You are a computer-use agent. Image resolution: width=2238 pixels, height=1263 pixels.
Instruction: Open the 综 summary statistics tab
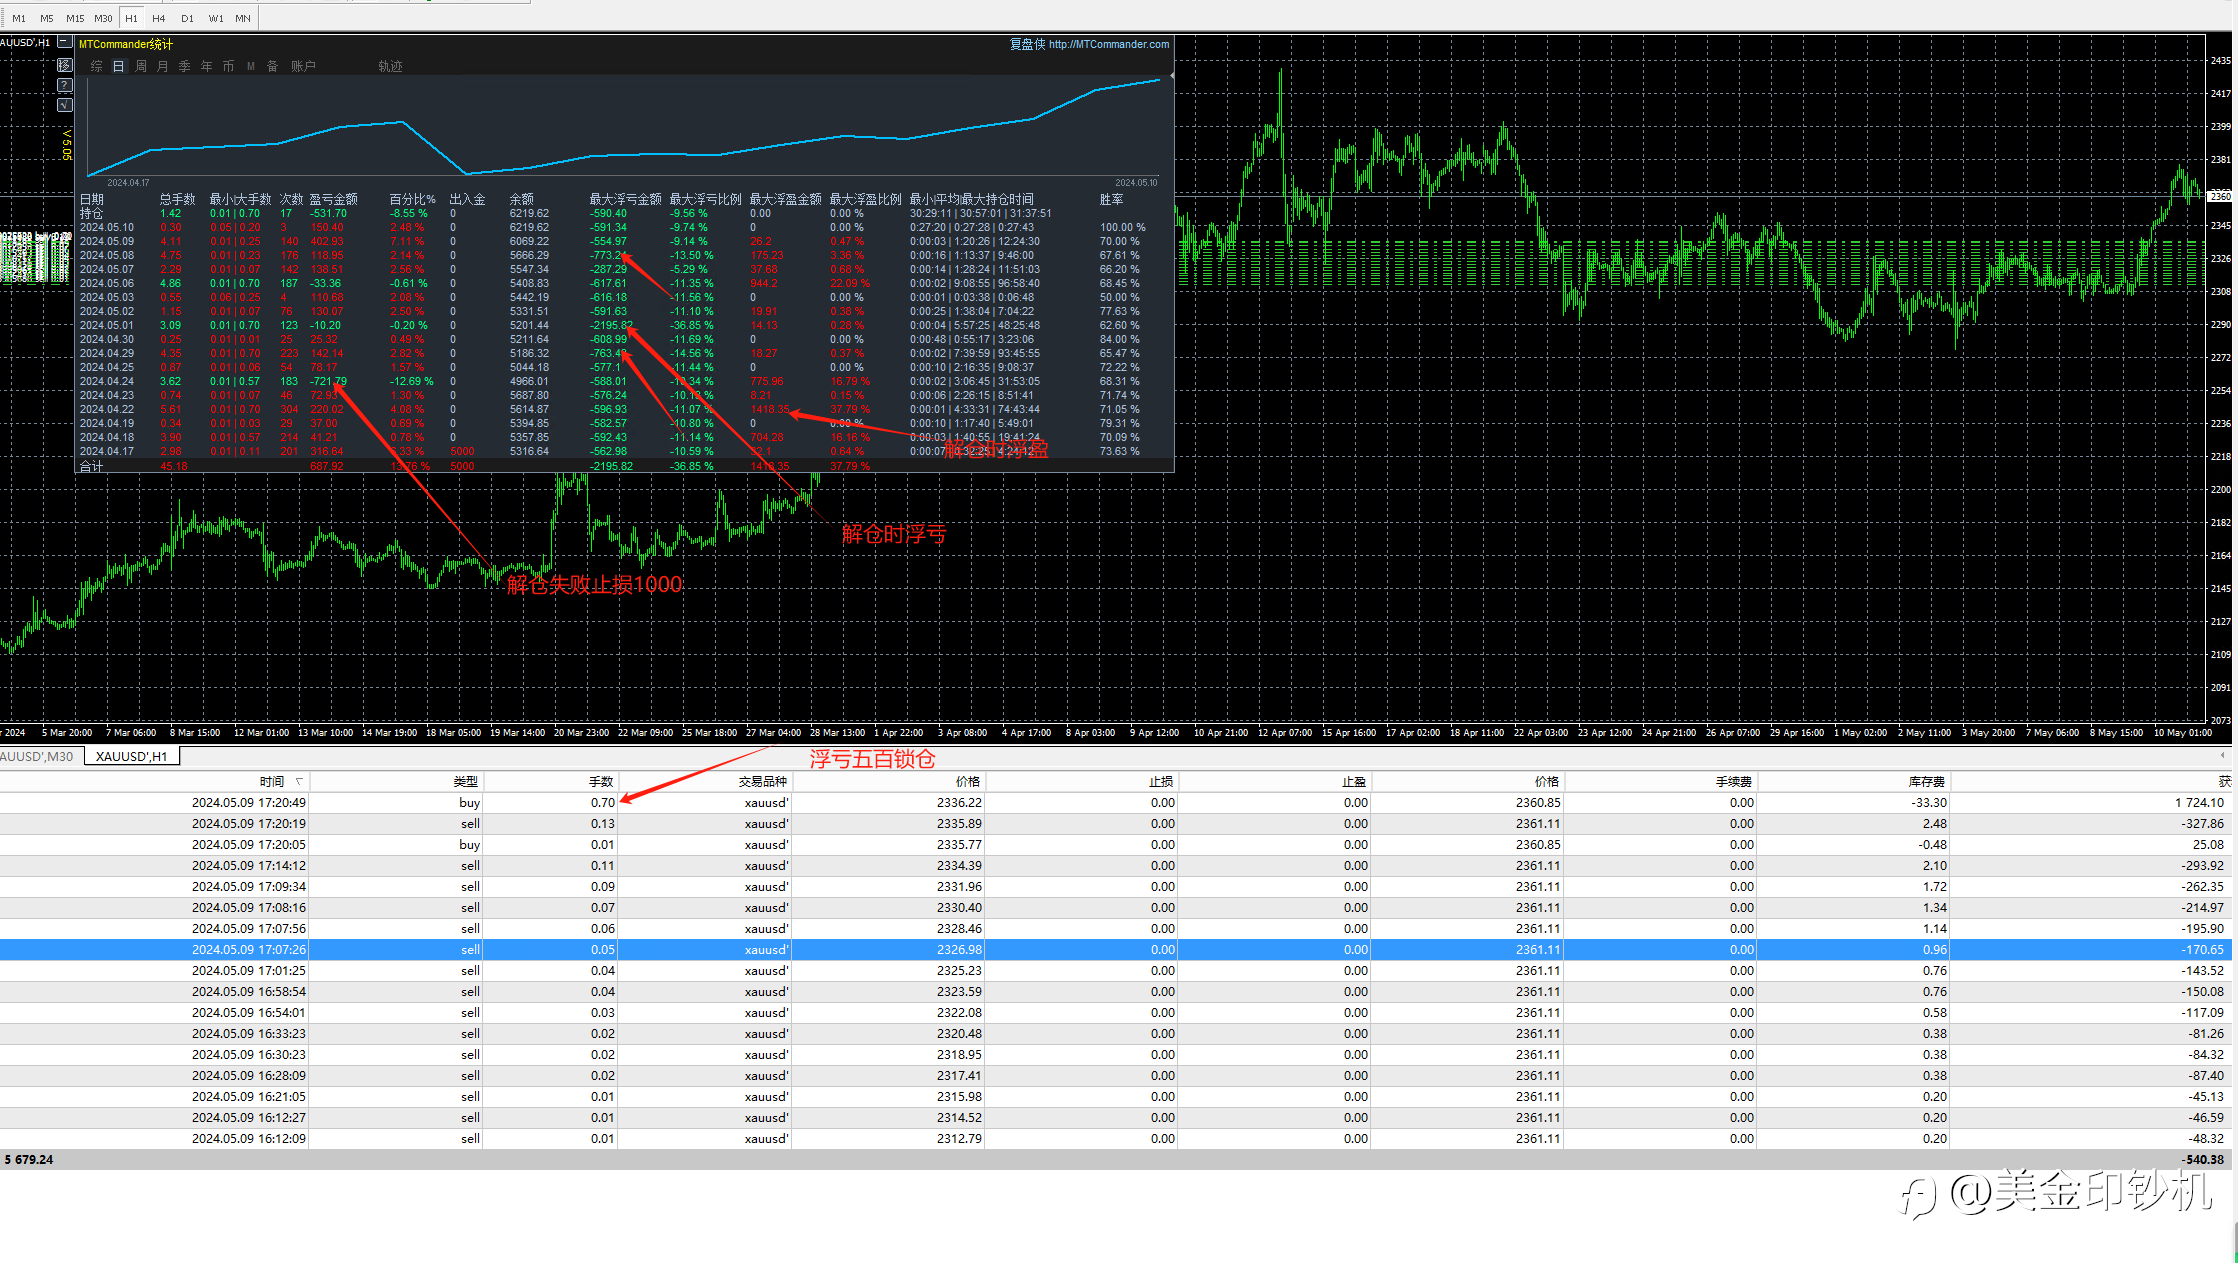96,66
